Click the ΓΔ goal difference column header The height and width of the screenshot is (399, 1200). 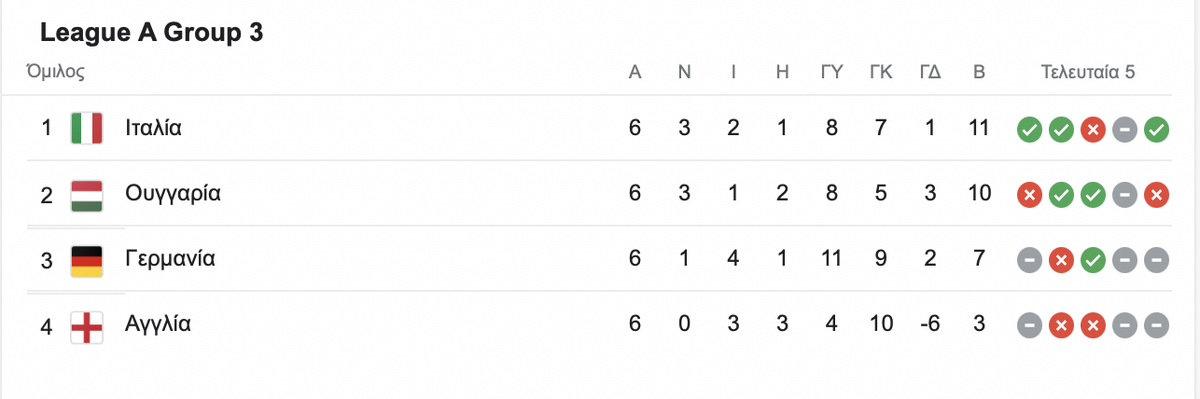tap(930, 72)
